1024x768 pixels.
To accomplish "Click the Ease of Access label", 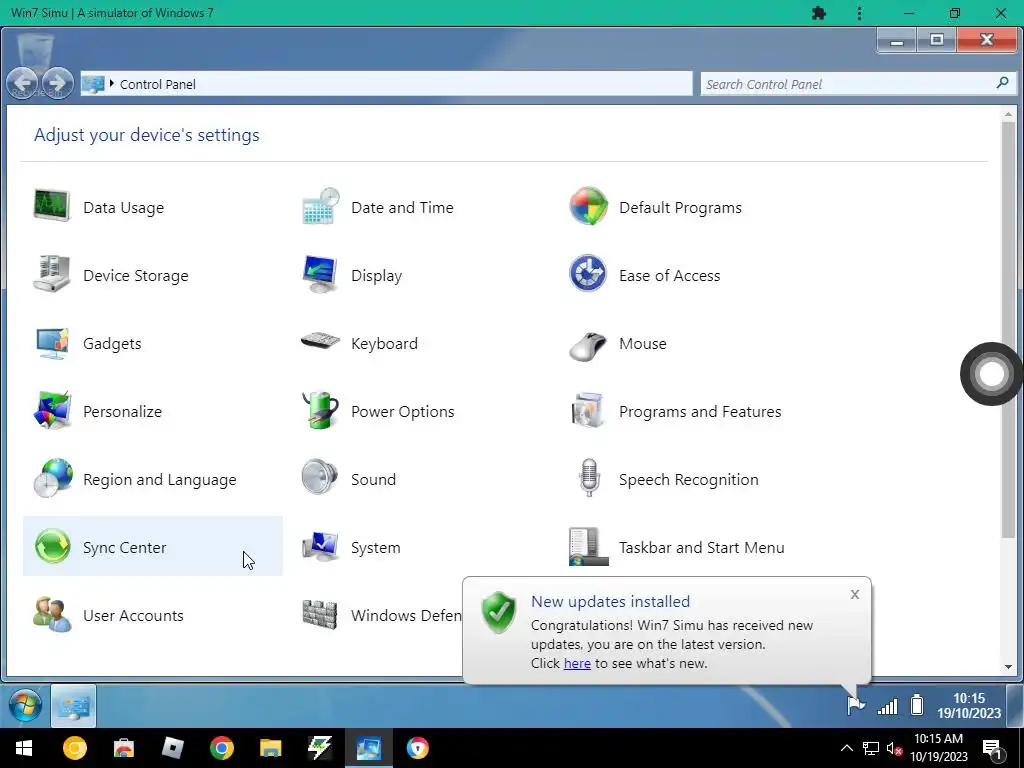I will (x=669, y=276).
